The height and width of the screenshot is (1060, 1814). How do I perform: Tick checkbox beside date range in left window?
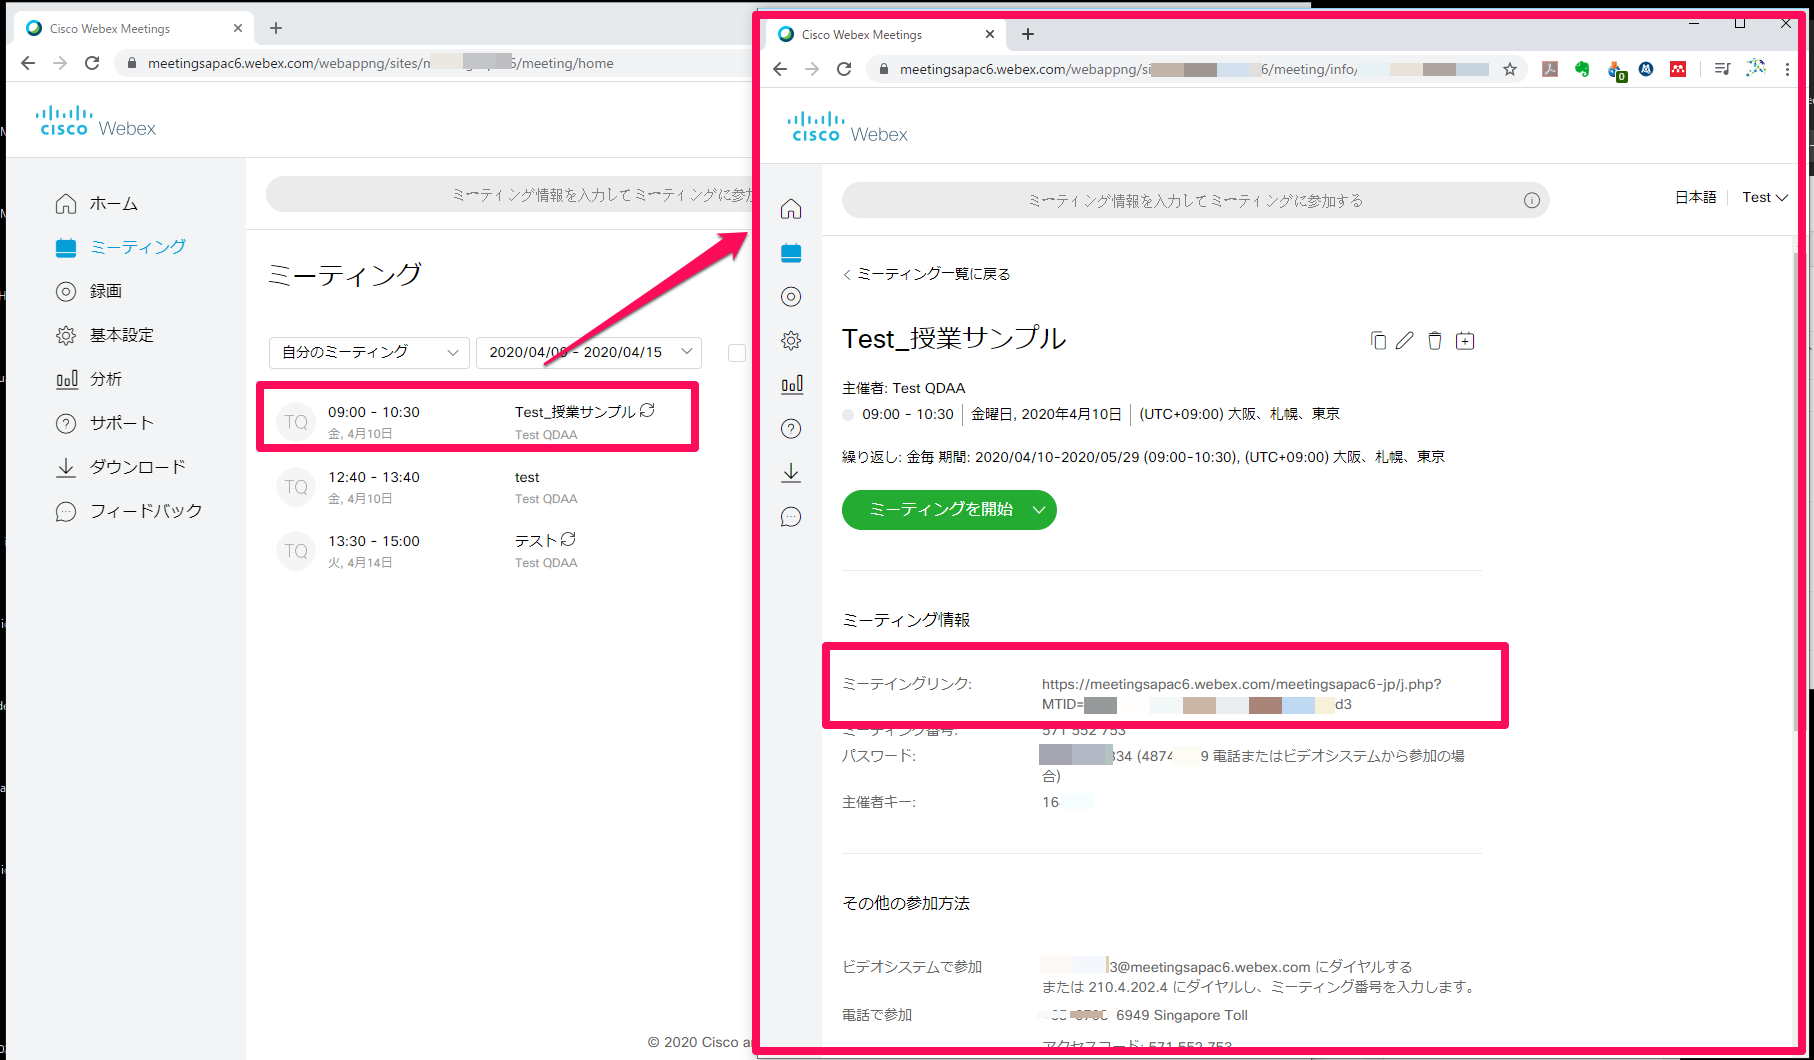pyautogui.click(x=737, y=352)
